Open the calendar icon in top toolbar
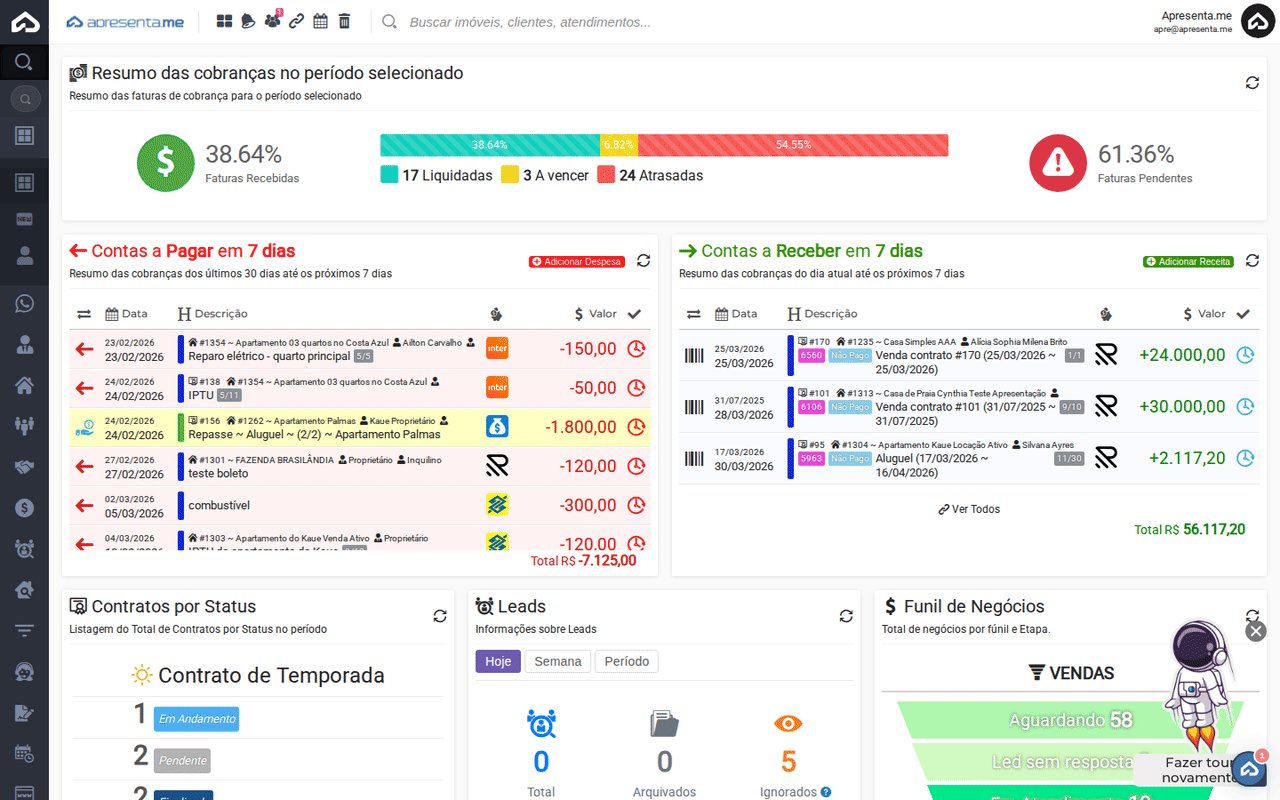Screen dimensions: 1280x800 [x=320, y=21]
